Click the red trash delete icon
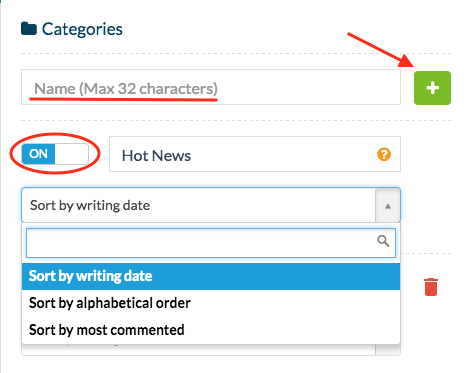The width and height of the screenshot is (470, 373). click(431, 287)
